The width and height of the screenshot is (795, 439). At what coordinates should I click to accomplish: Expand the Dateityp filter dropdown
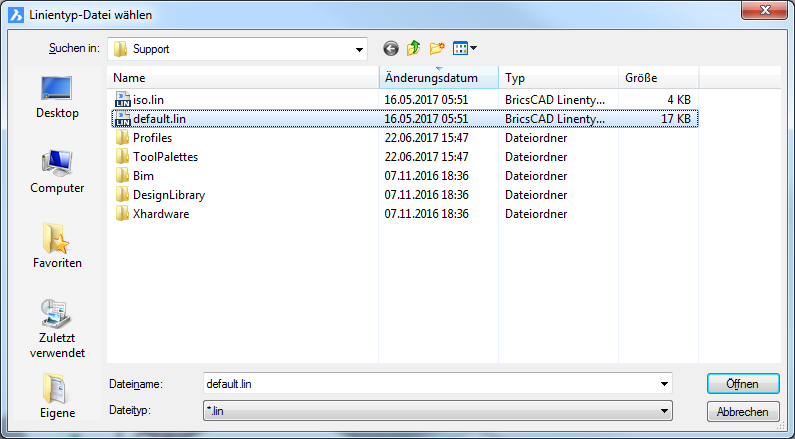(664, 410)
